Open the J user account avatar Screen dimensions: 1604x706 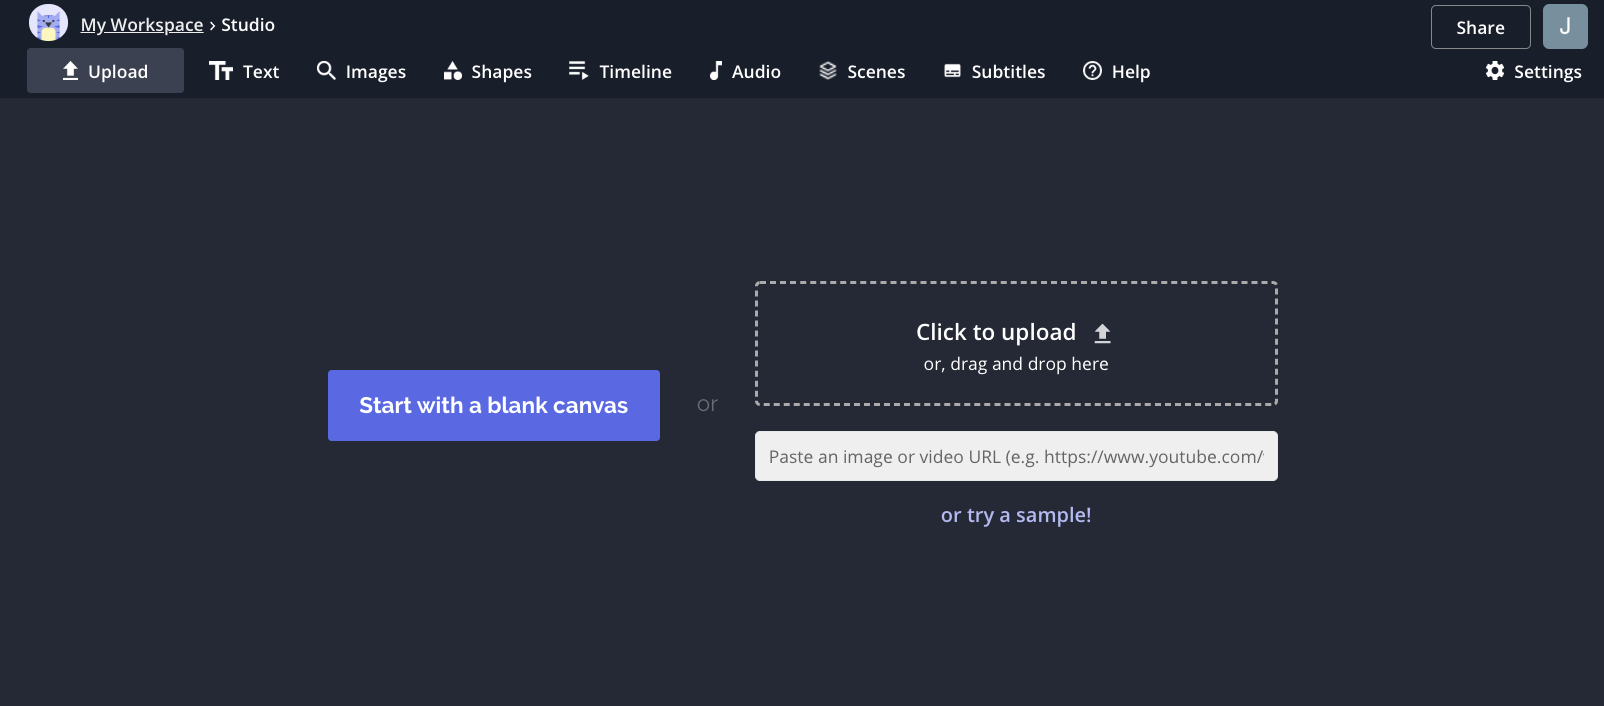[x=1565, y=27]
